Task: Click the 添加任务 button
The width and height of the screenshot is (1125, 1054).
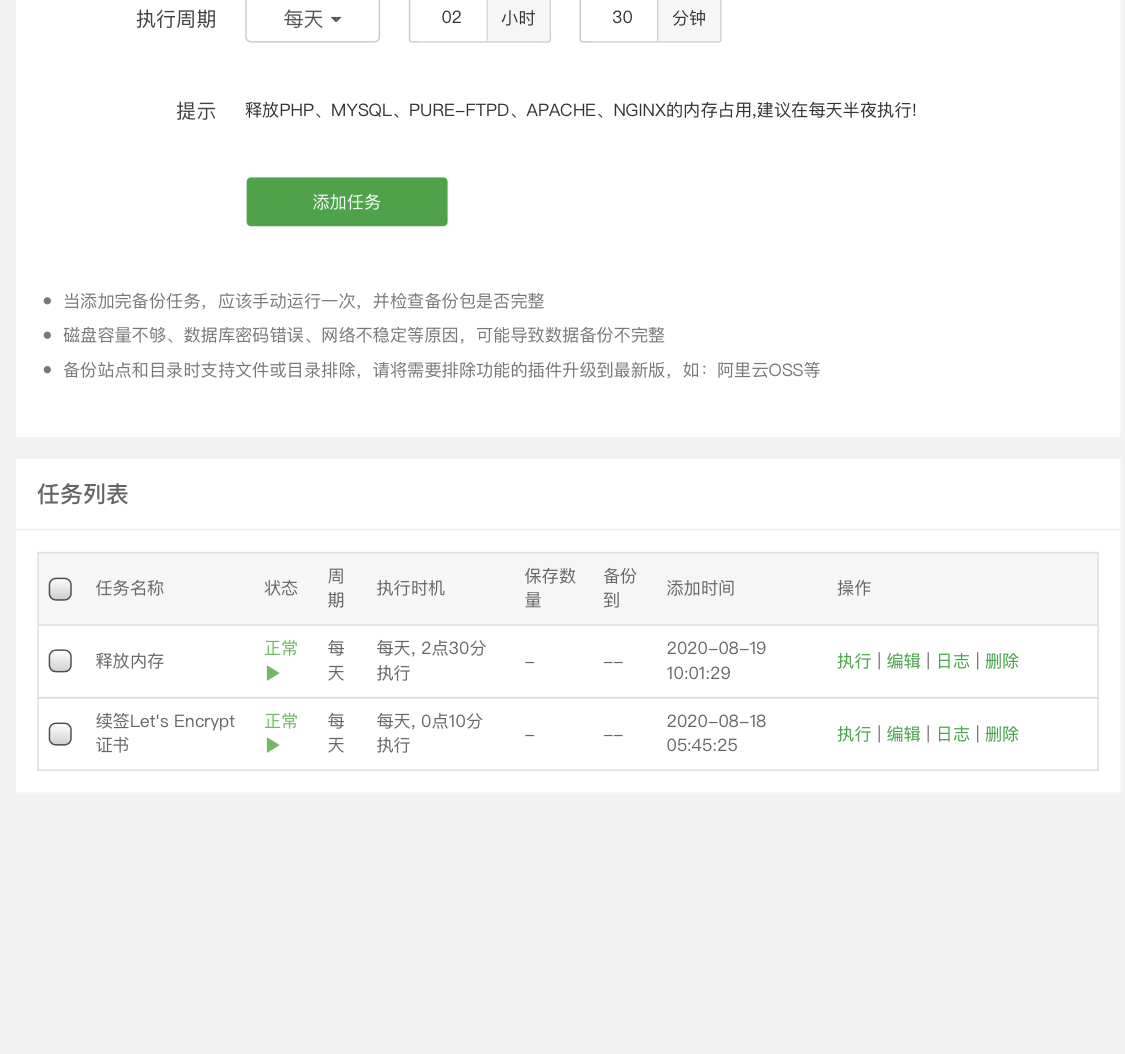Action: pyautogui.click(x=347, y=202)
